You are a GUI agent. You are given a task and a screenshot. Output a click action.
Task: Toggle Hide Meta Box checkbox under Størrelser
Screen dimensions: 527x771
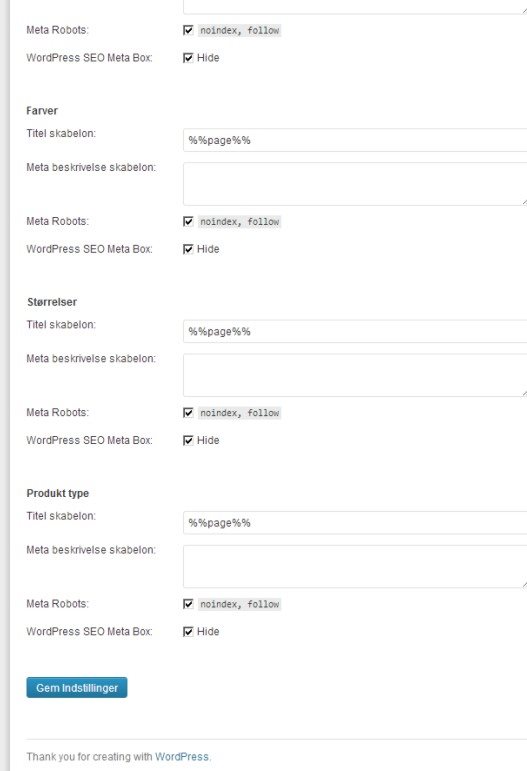(188, 441)
